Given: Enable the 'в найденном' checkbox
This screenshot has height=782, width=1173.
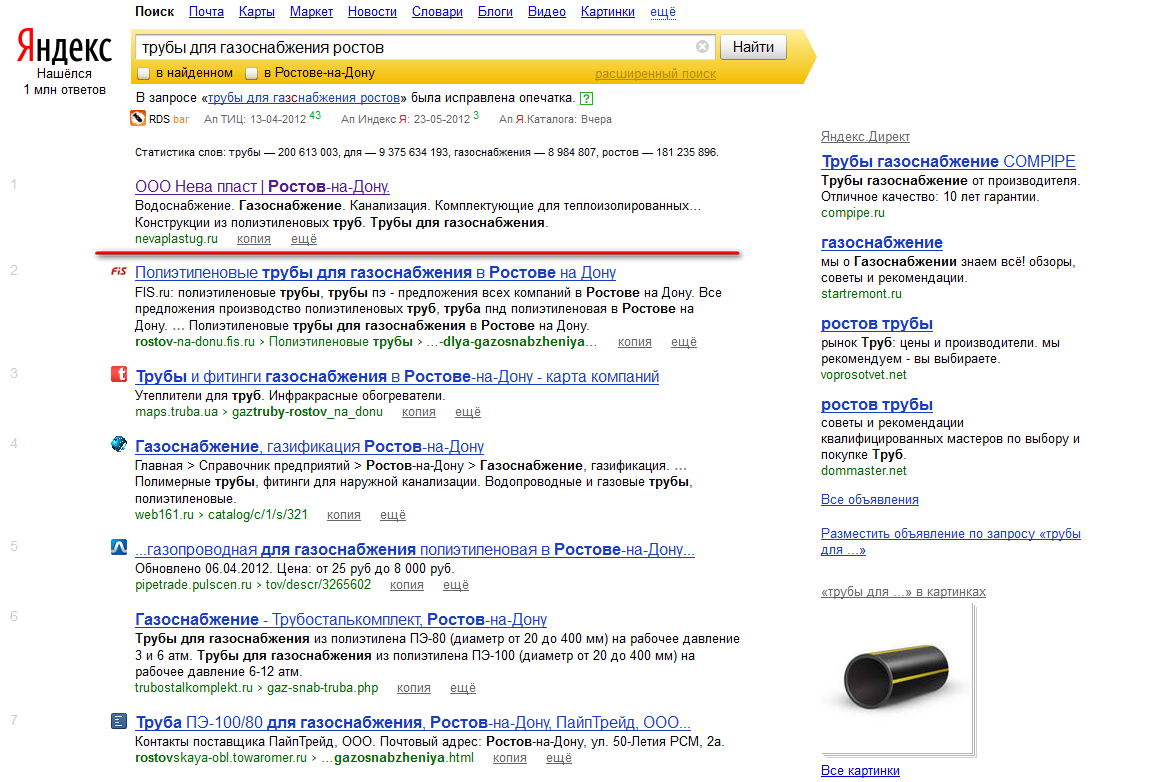Looking at the screenshot, I should [144, 73].
